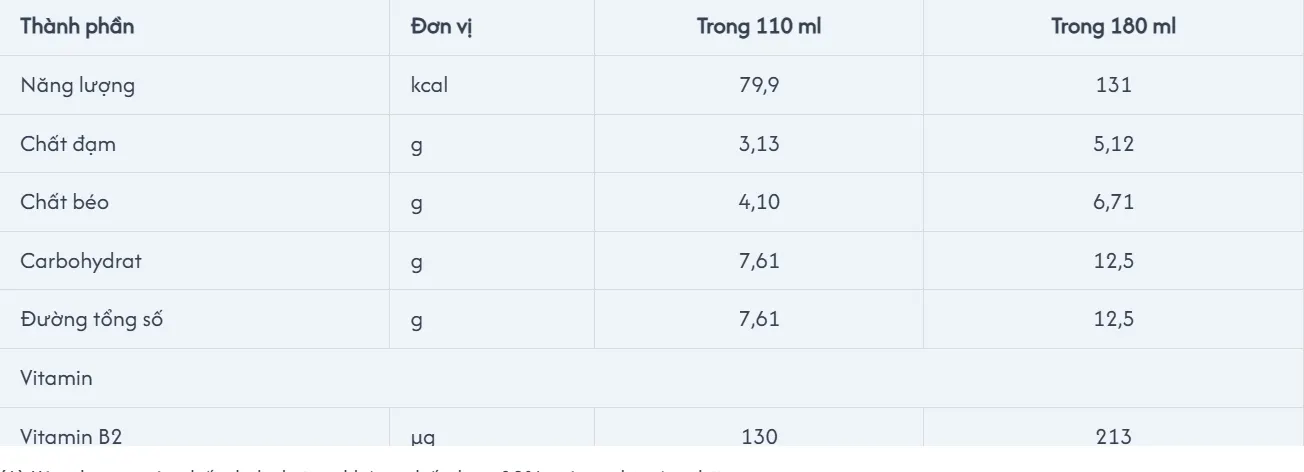Viewport: 1304px width, 472px height.
Task: Select the "Chất đạm" row label
Action: [68, 144]
